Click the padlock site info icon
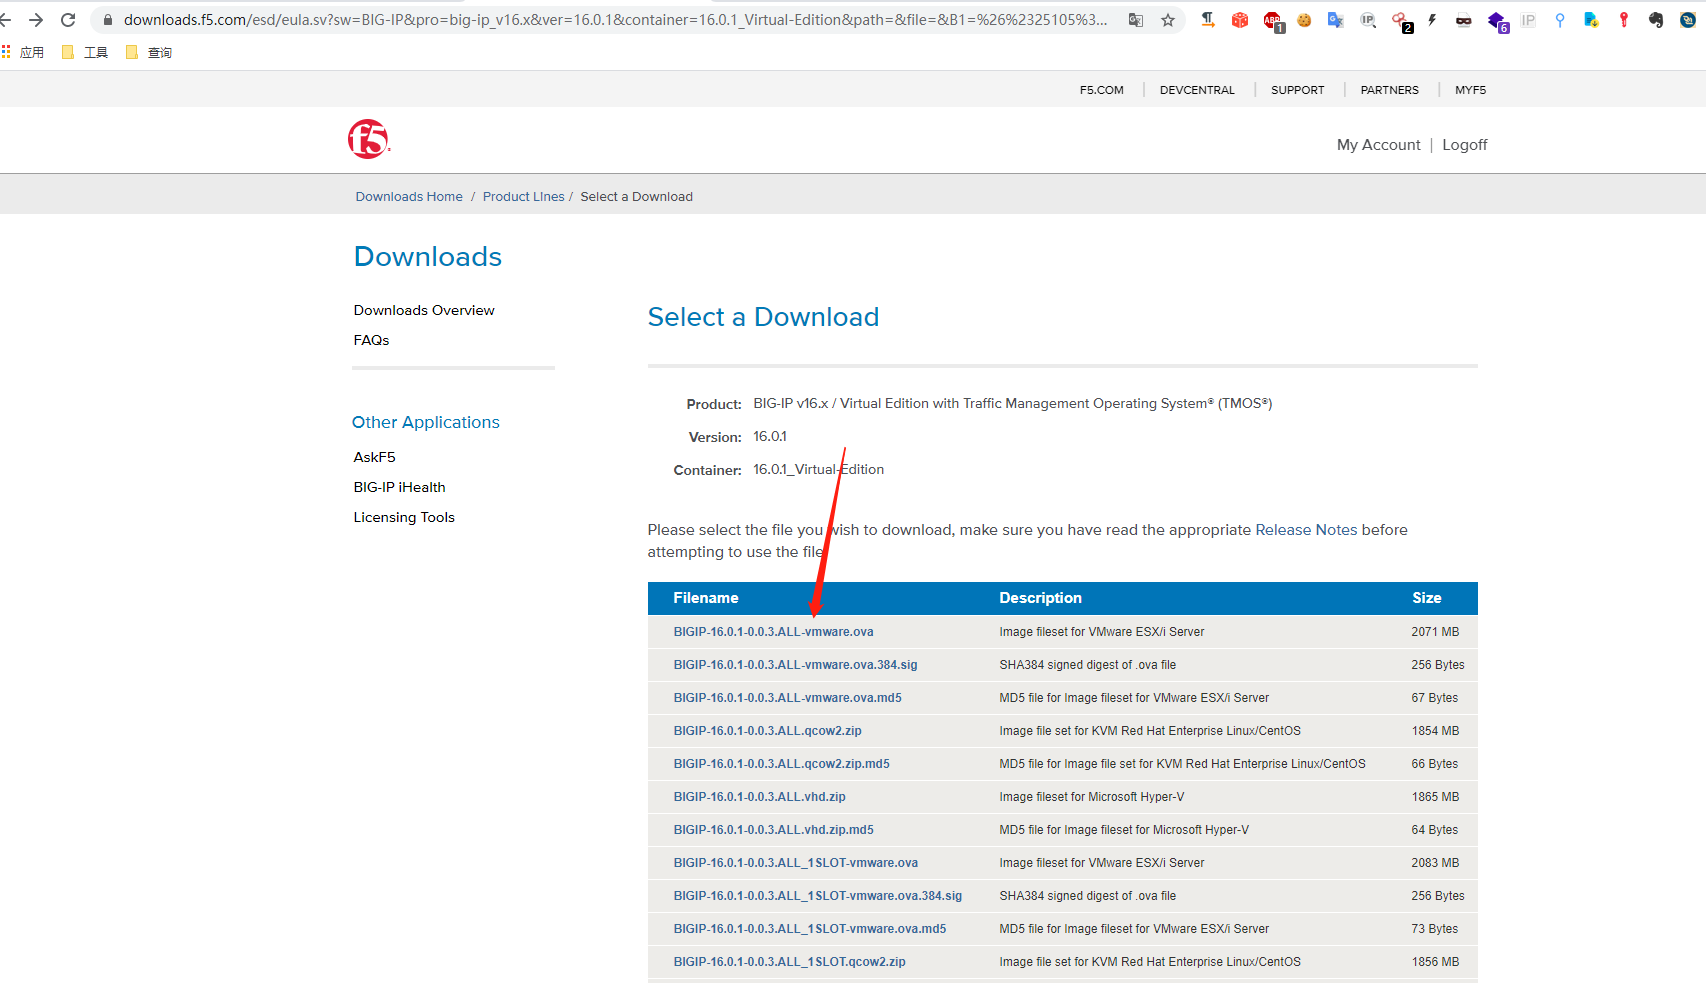The width and height of the screenshot is (1706, 983). [108, 20]
